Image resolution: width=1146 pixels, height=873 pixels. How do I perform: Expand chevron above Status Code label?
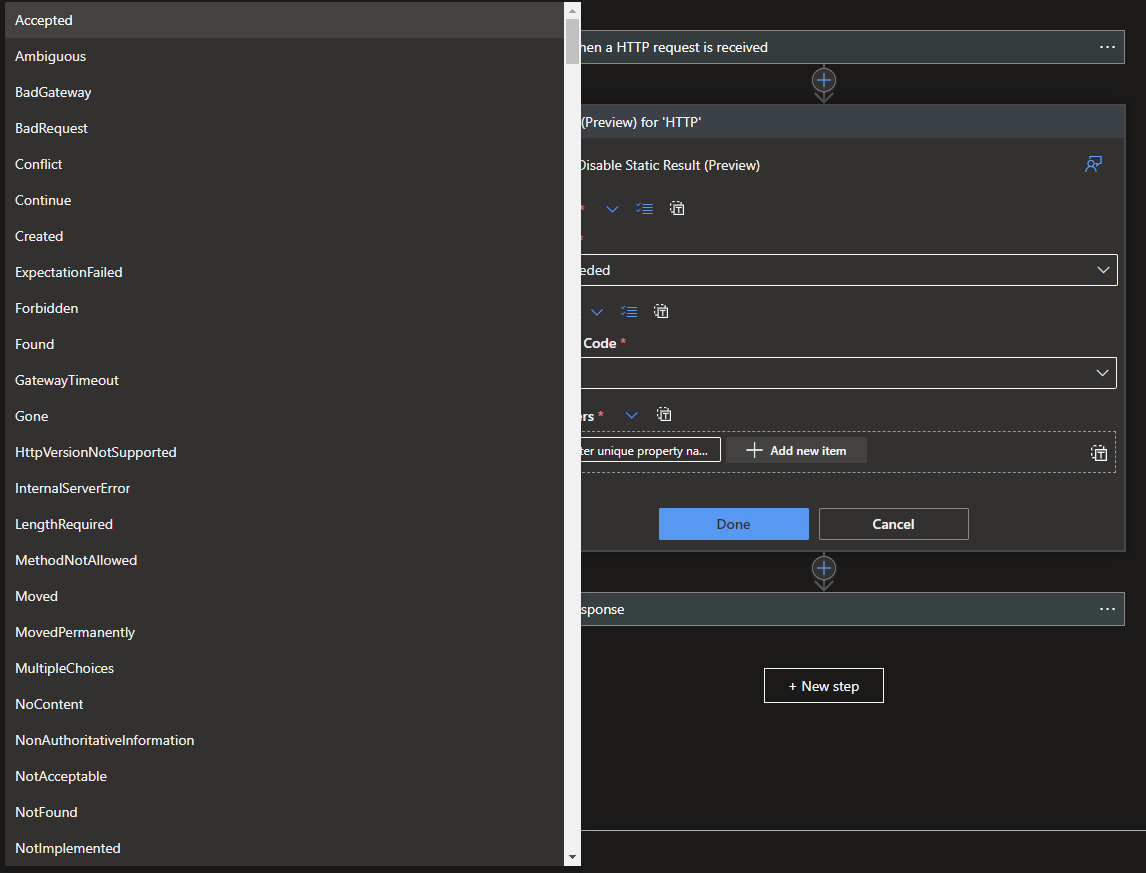(x=597, y=312)
